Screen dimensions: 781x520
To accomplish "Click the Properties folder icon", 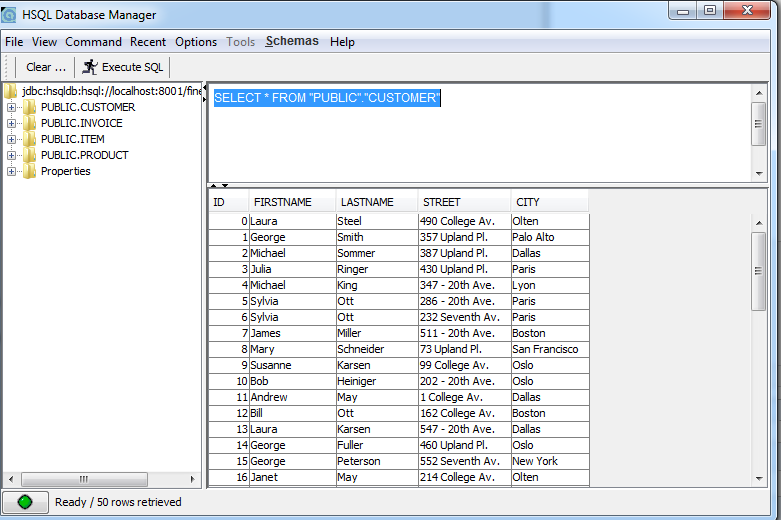I will click(29, 171).
